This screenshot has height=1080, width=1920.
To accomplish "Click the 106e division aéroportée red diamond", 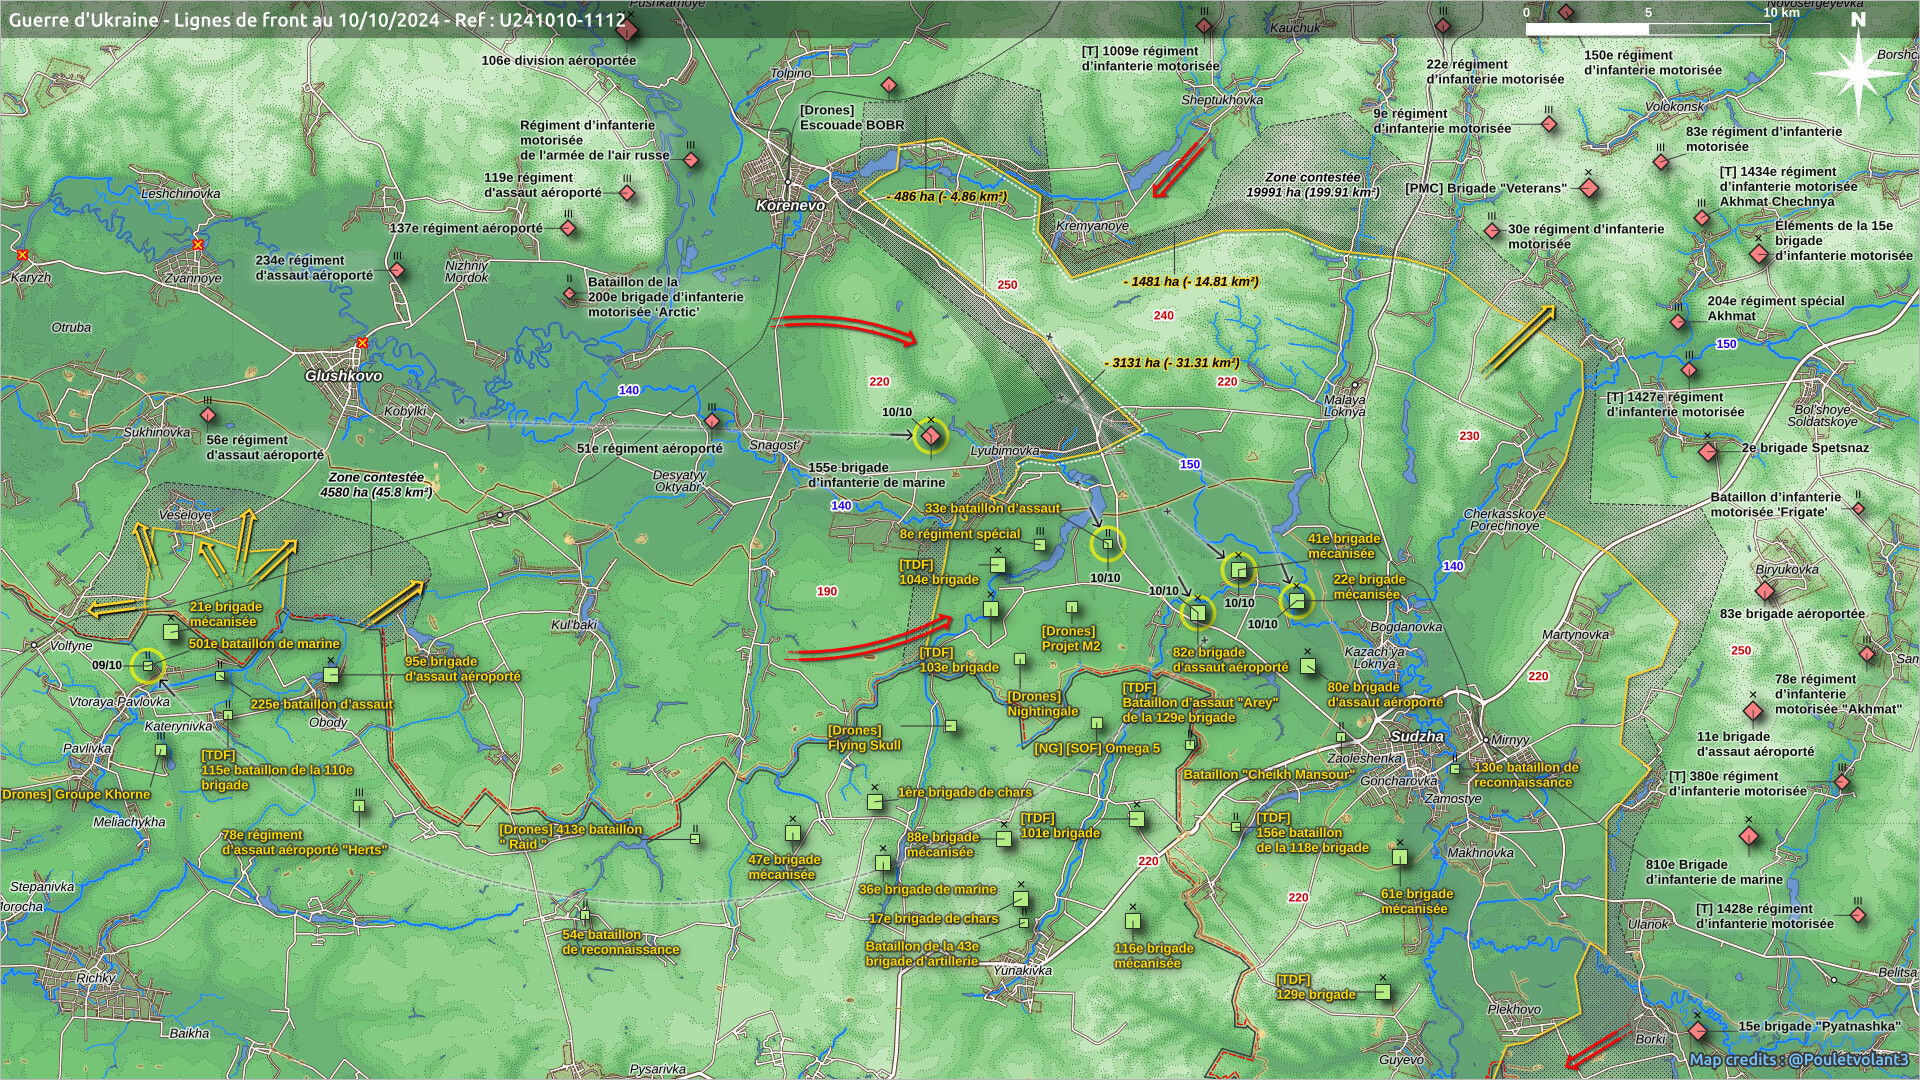I will coord(627,31).
